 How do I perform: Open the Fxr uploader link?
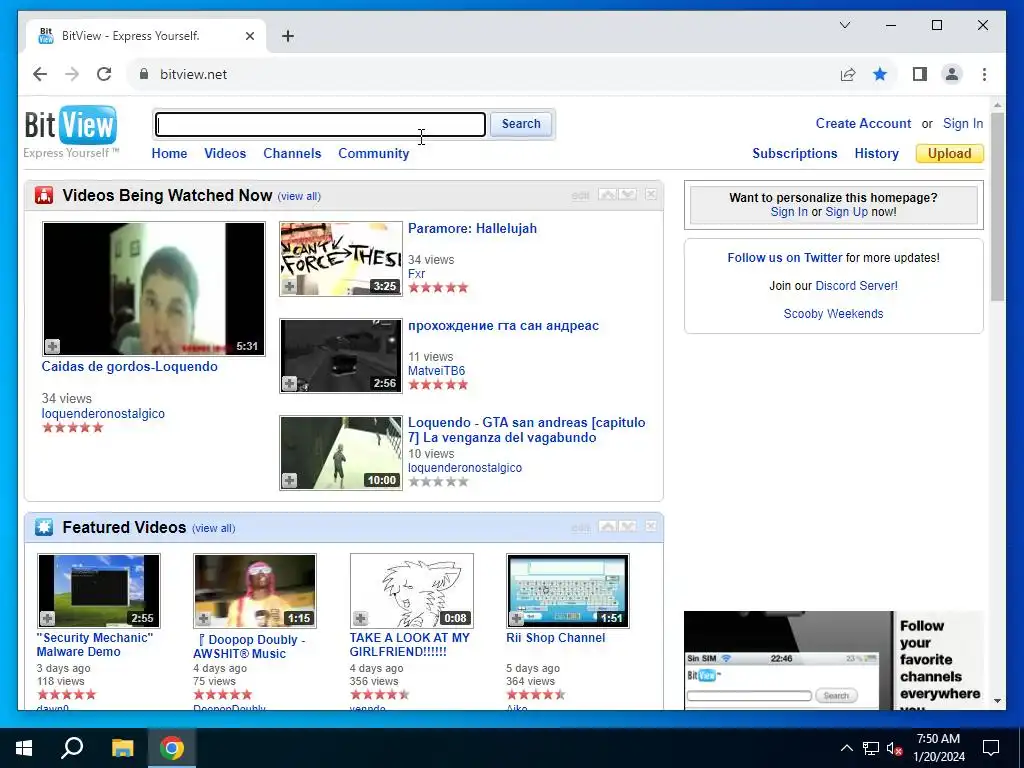click(x=416, y=274)
